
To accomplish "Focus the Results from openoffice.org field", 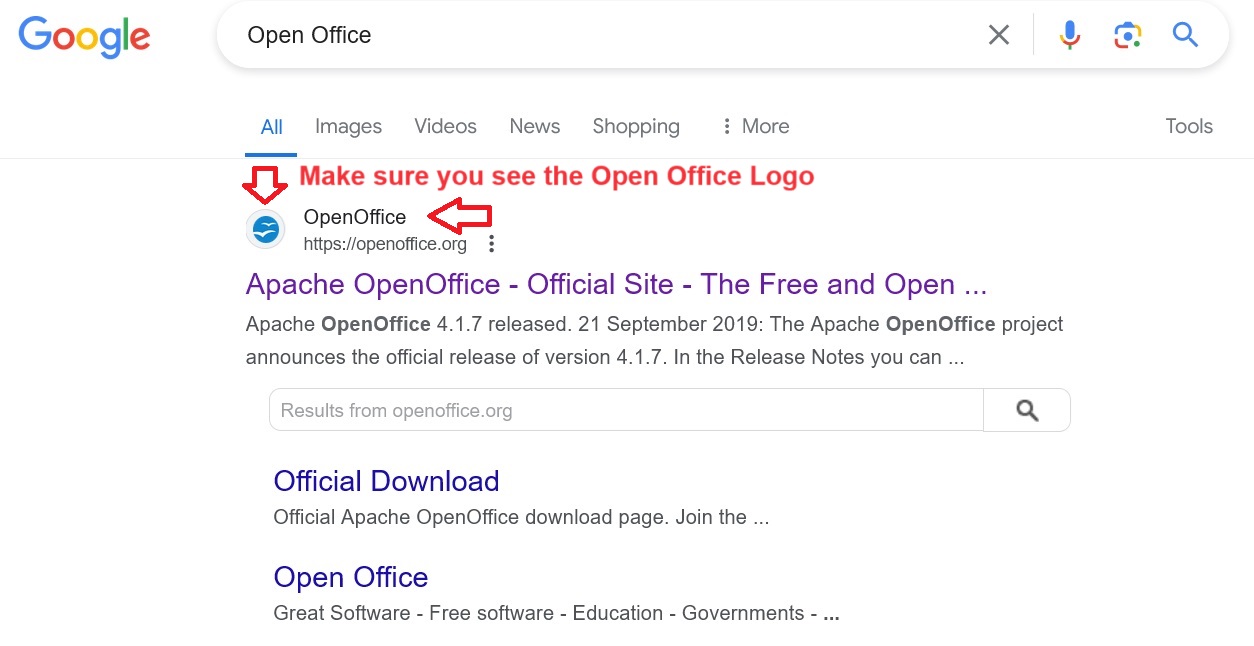I will [x=625, y=410].
